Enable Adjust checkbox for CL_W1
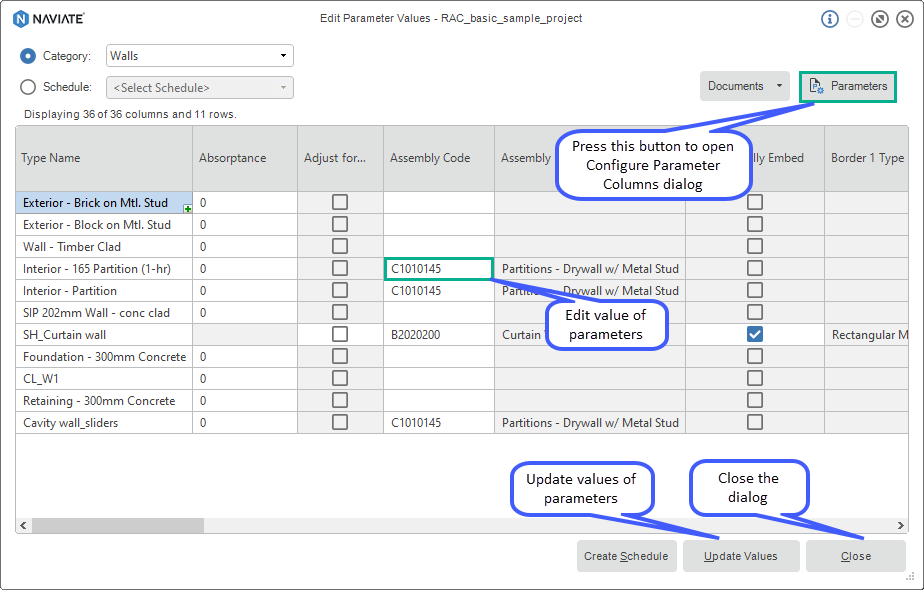Image resolution: width=924 pixels, height=590 pixels. pos(339,378)
